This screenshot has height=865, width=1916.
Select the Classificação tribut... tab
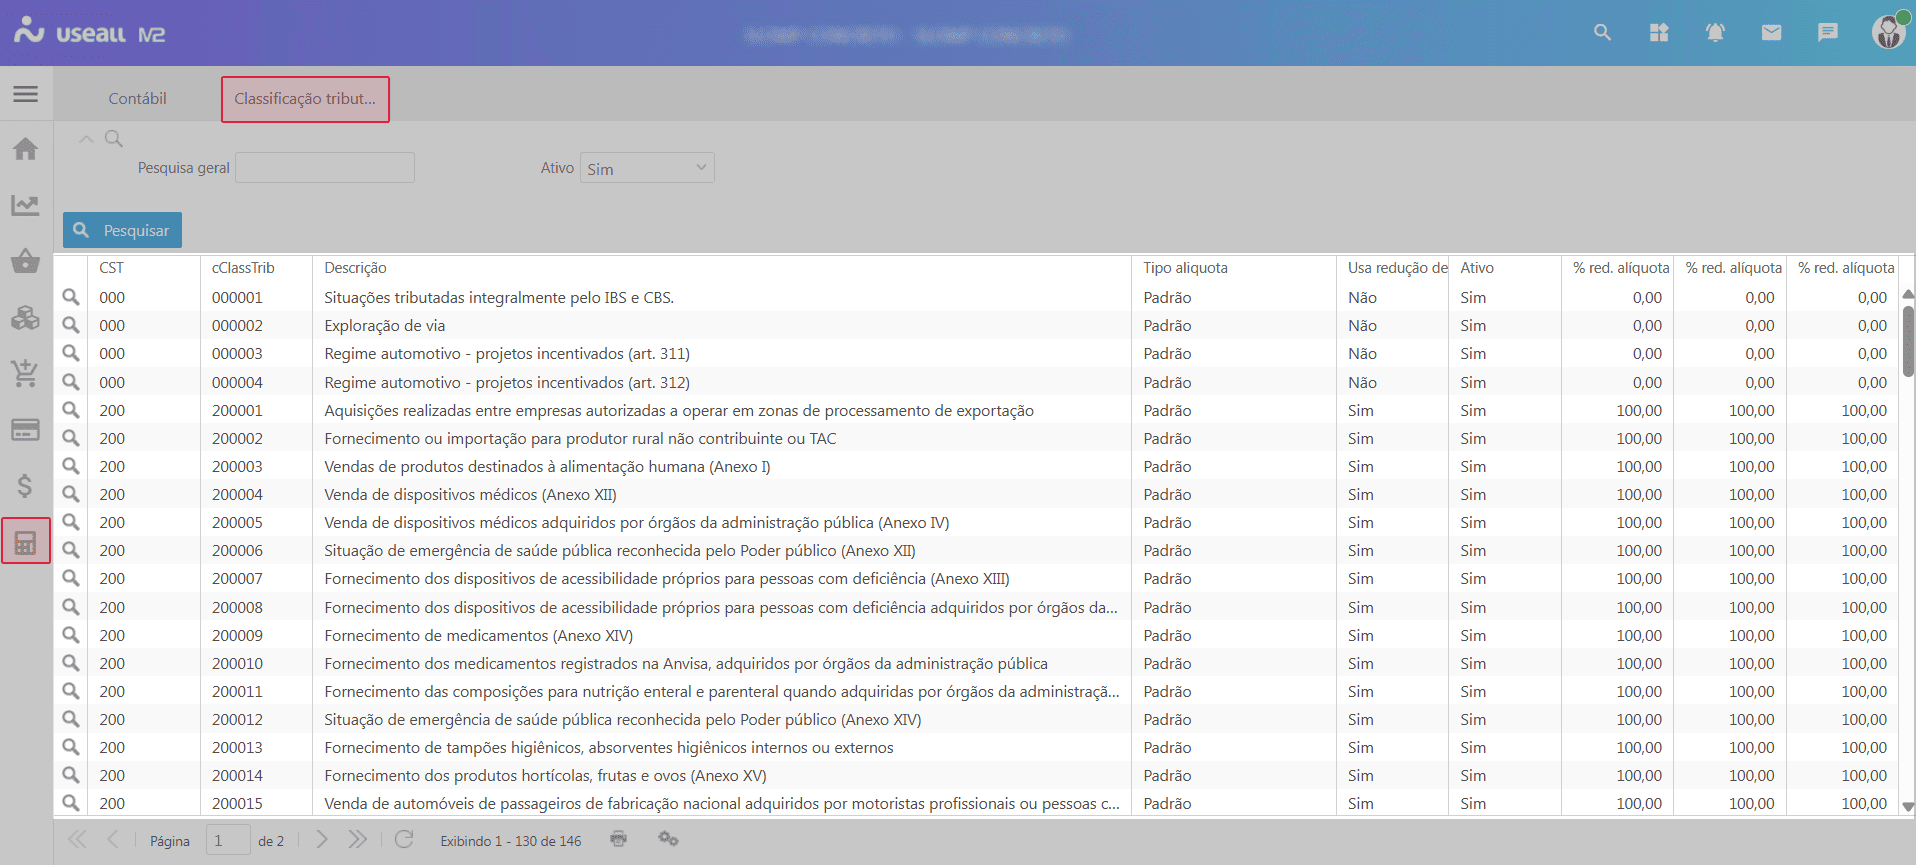305,99
